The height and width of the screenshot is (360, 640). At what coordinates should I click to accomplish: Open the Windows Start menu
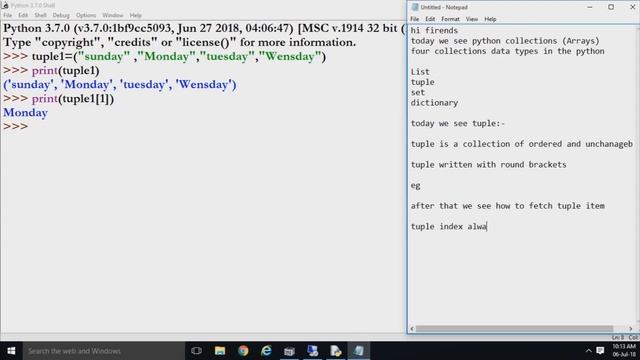pyautogui.click(x=11, y=351)
